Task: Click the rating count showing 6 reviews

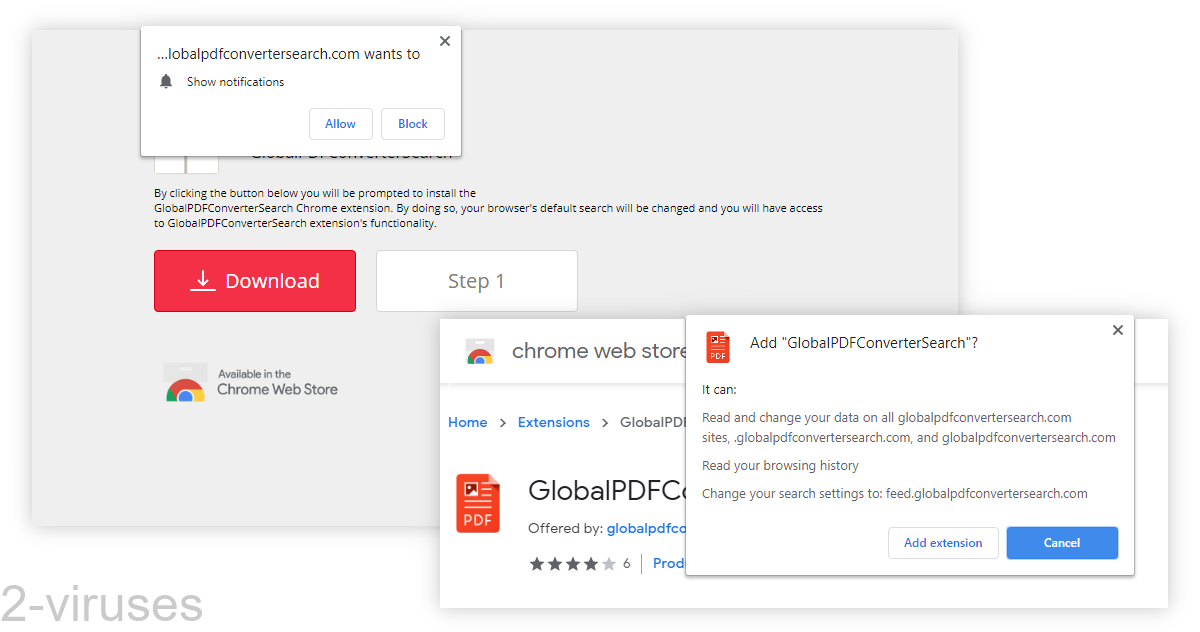Action: [626, 563]
